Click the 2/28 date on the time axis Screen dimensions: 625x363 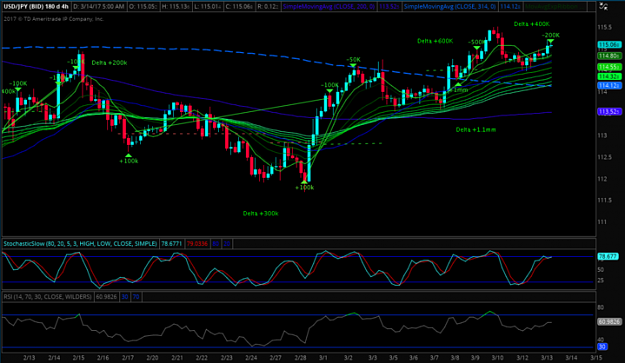(x=300, y=358)
